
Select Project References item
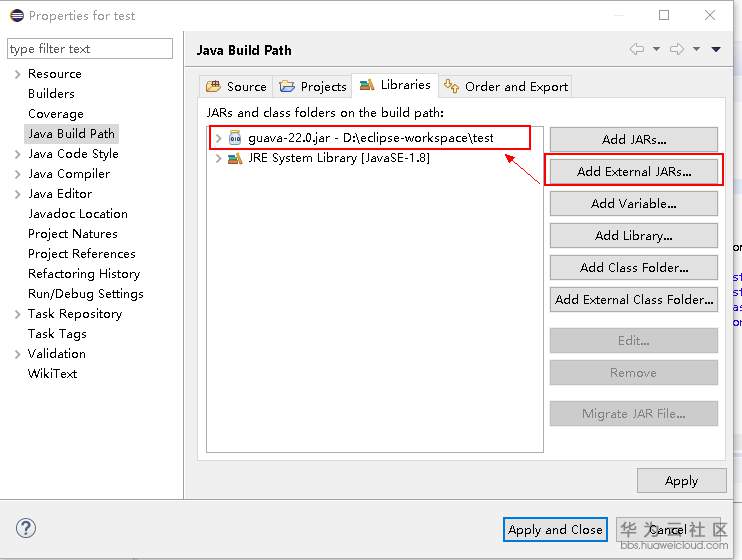point(82,254)
